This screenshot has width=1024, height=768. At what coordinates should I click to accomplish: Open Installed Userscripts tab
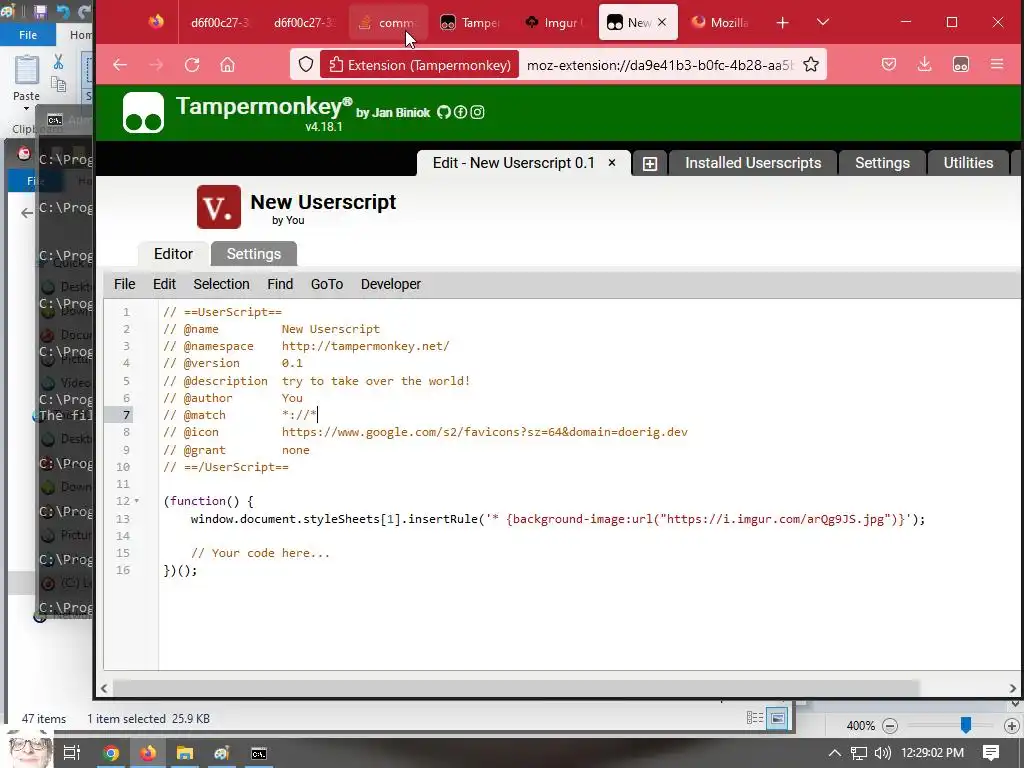(x=753, y=163)
